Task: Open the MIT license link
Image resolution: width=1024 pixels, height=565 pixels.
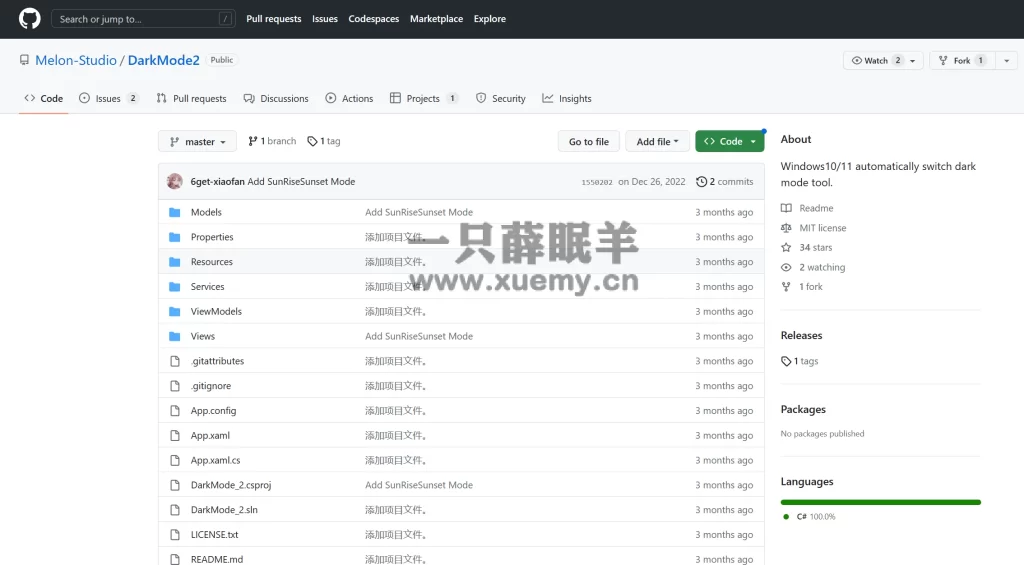Action: click(x=814, y=228)
